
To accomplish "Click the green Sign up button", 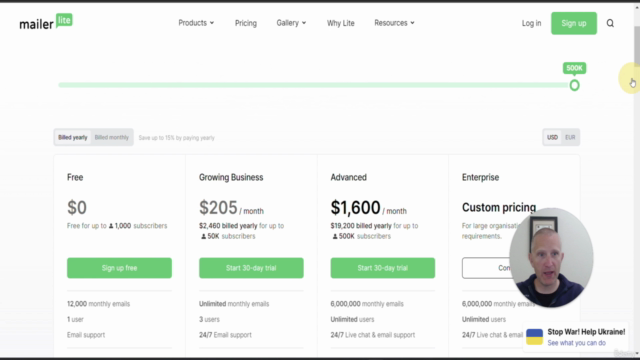I will pyautogui.click(x=574, y=23).
